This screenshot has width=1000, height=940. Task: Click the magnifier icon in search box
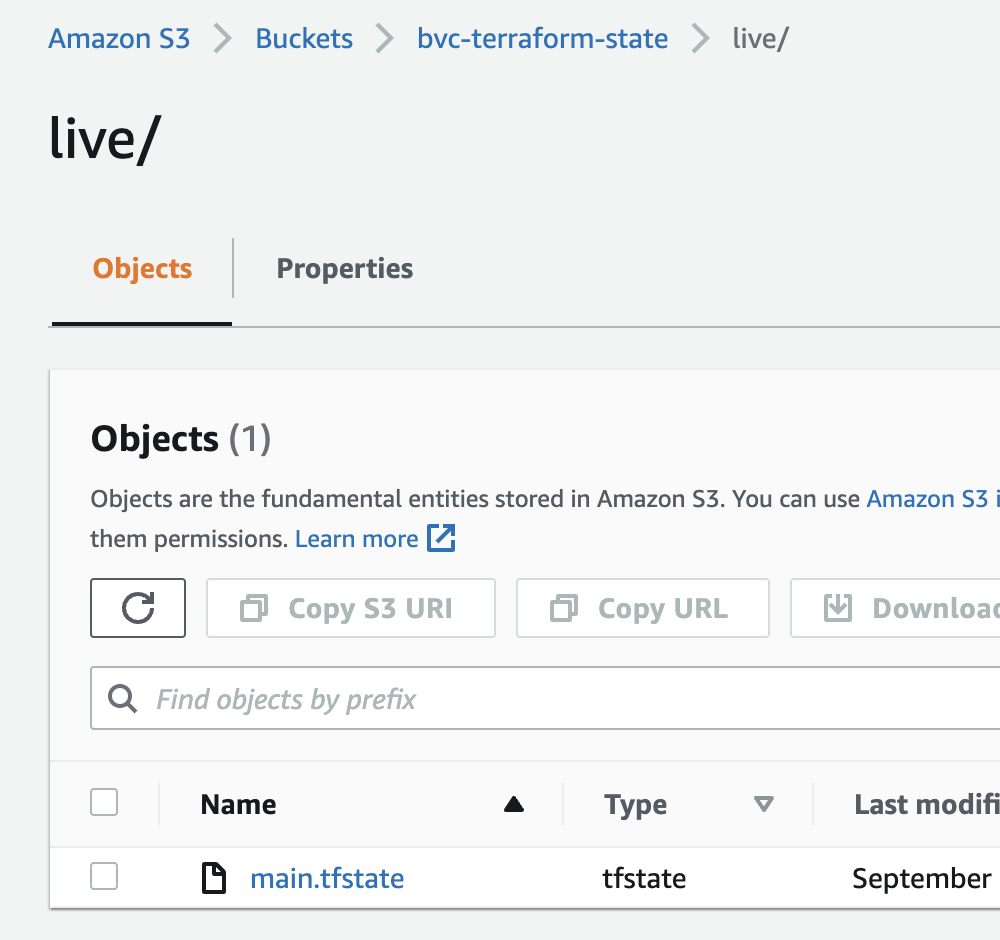[x=123, y=698]
